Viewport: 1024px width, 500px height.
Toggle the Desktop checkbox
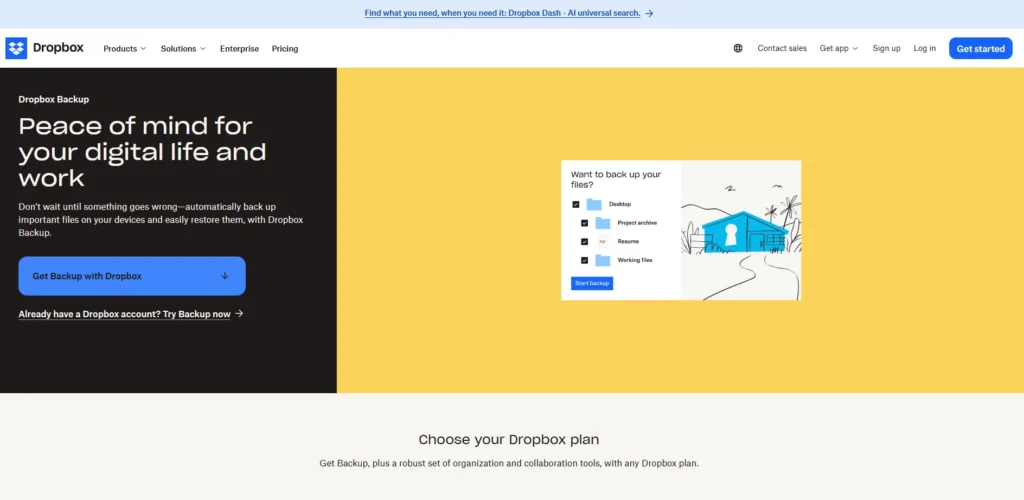[x=576, y=204]
